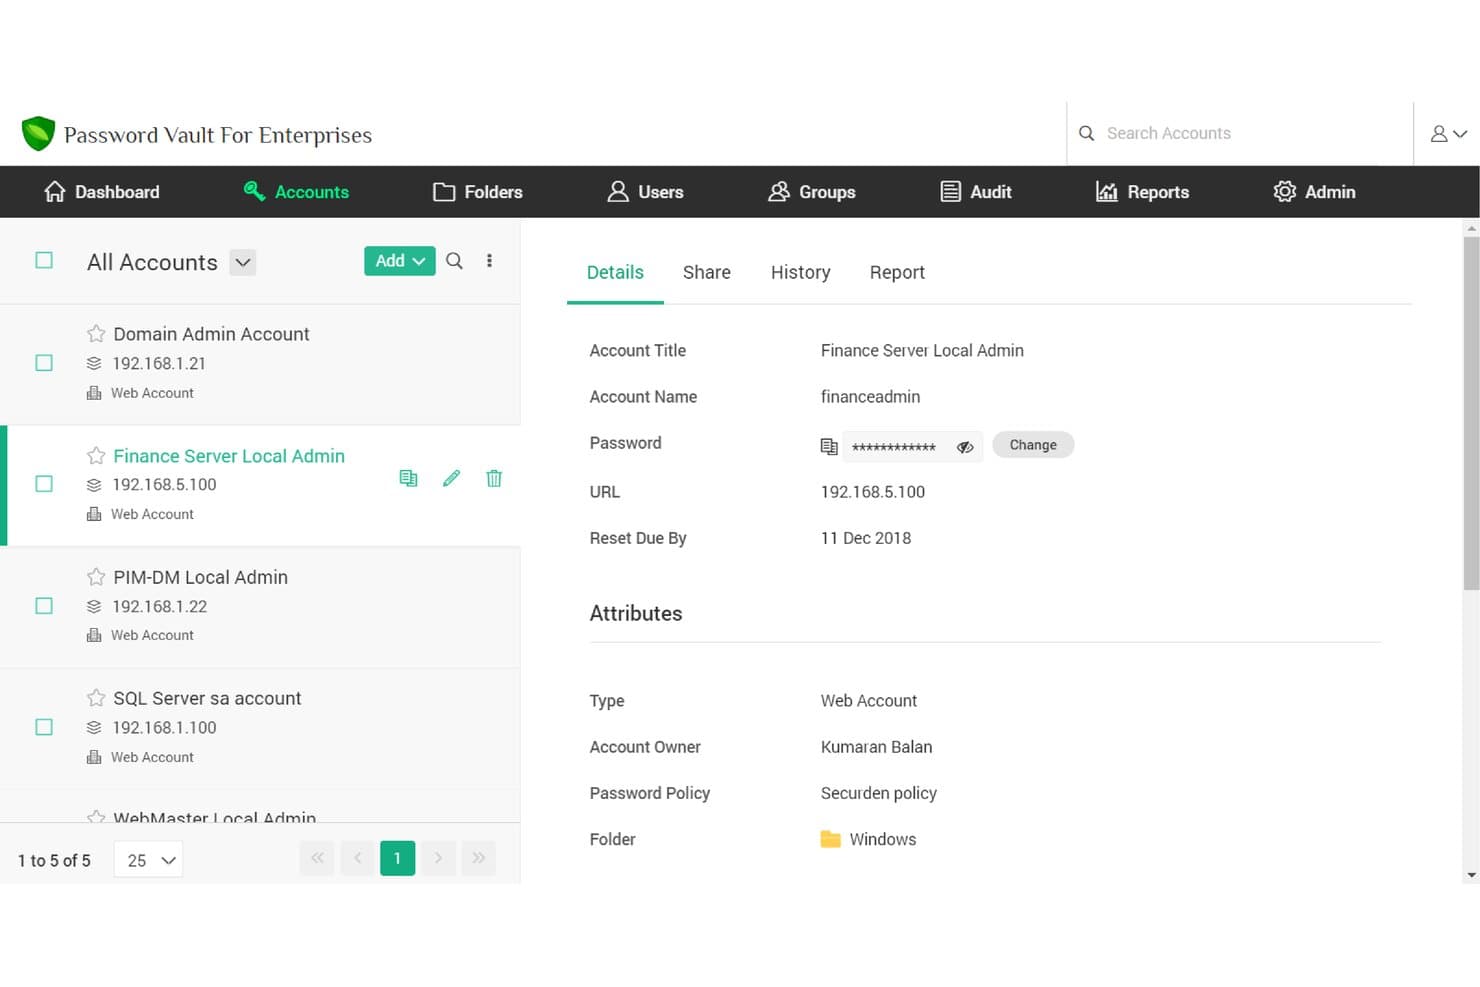
Task: Switch to the History tab
Action: [x=800, y=272]
